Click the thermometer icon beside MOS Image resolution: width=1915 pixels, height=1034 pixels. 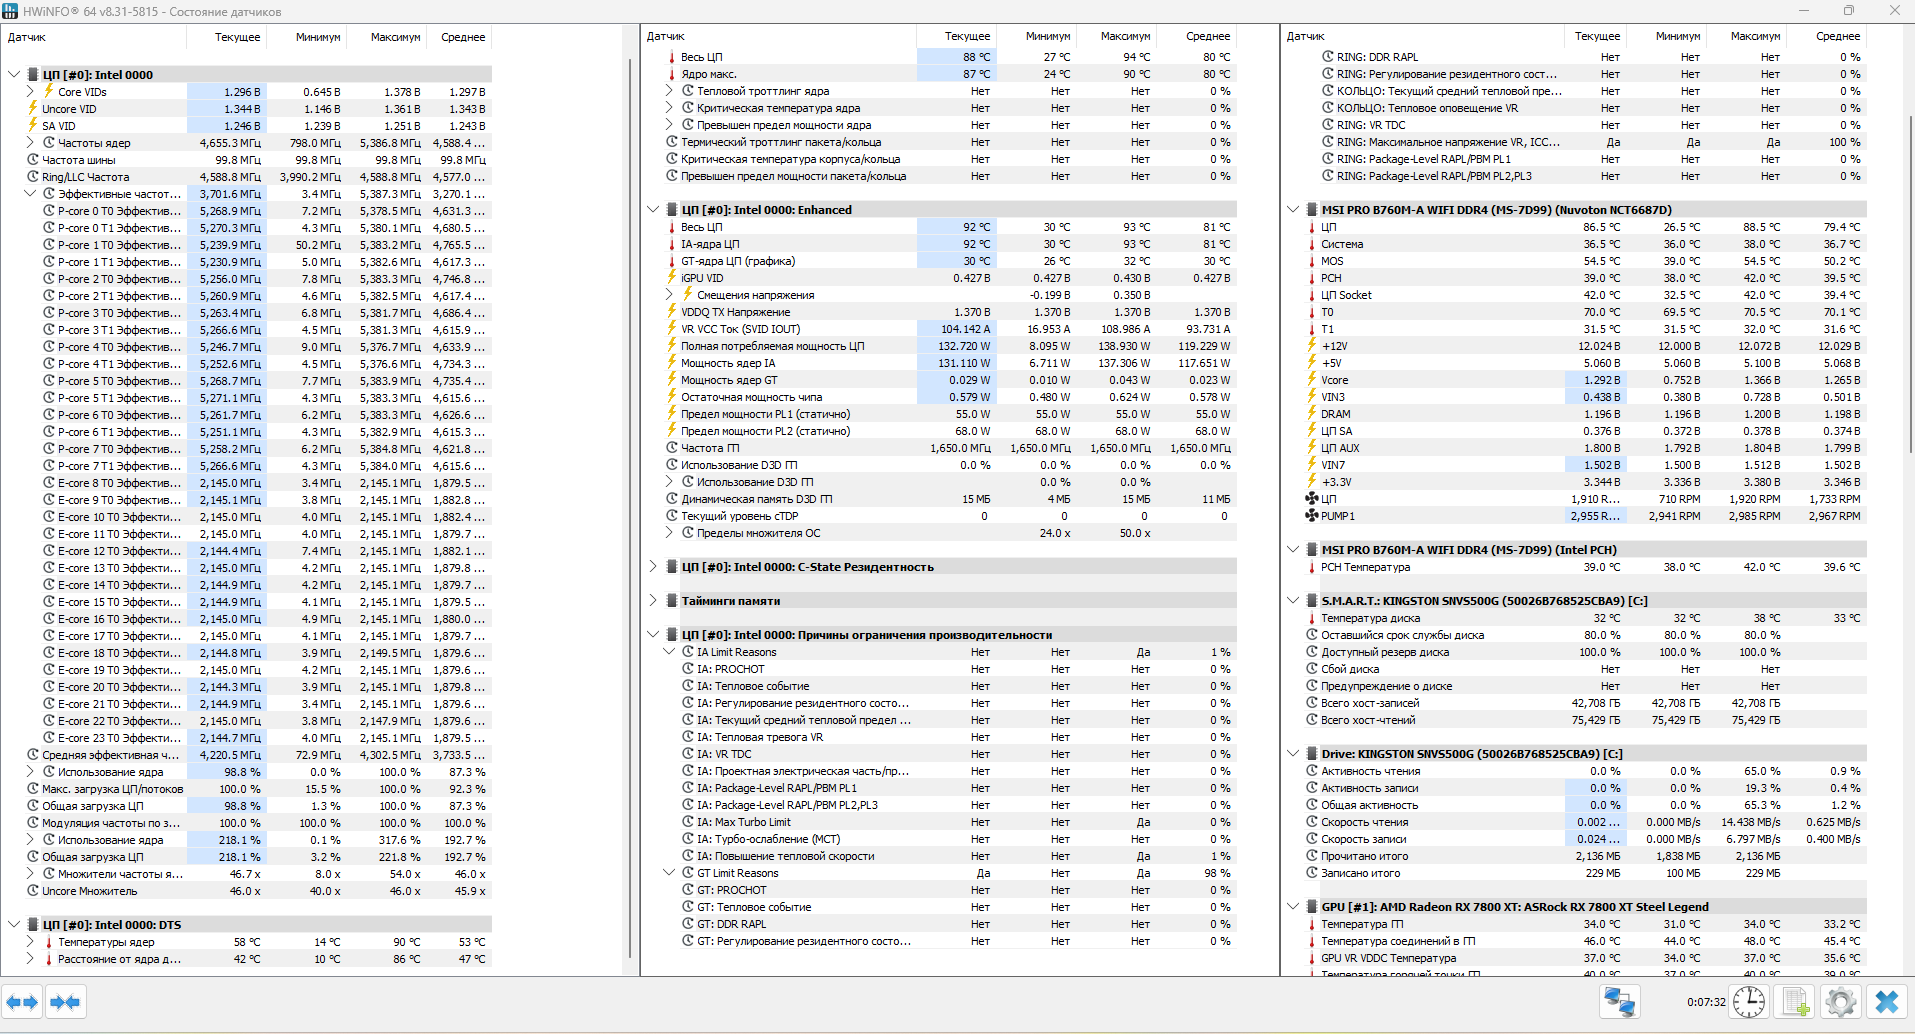(1312, 261)
